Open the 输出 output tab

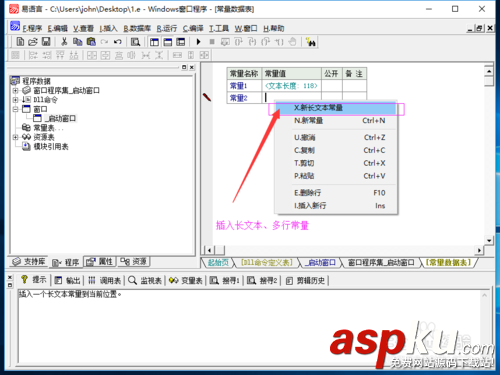point(69,281)
